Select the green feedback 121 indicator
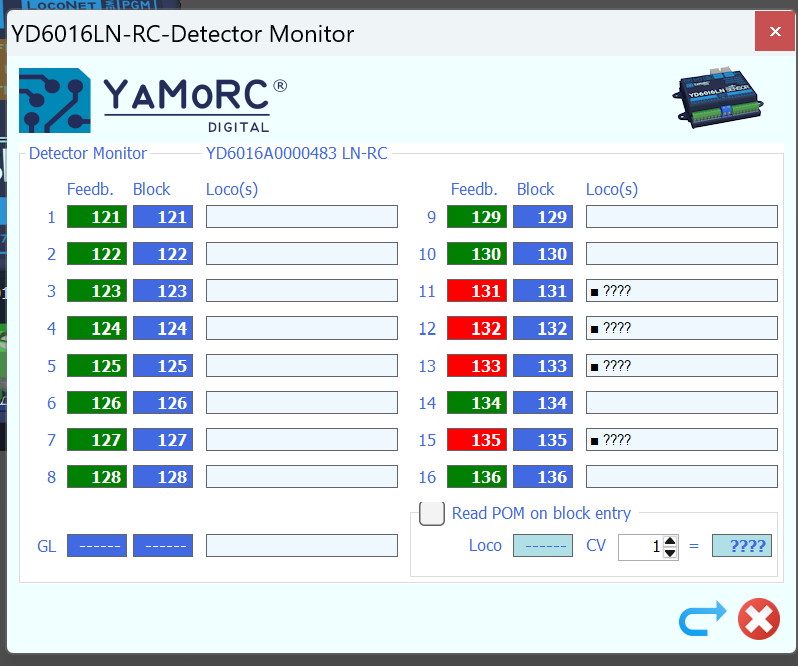The width and height of the screenshot is (798, 666). click(x=97, y=217)
